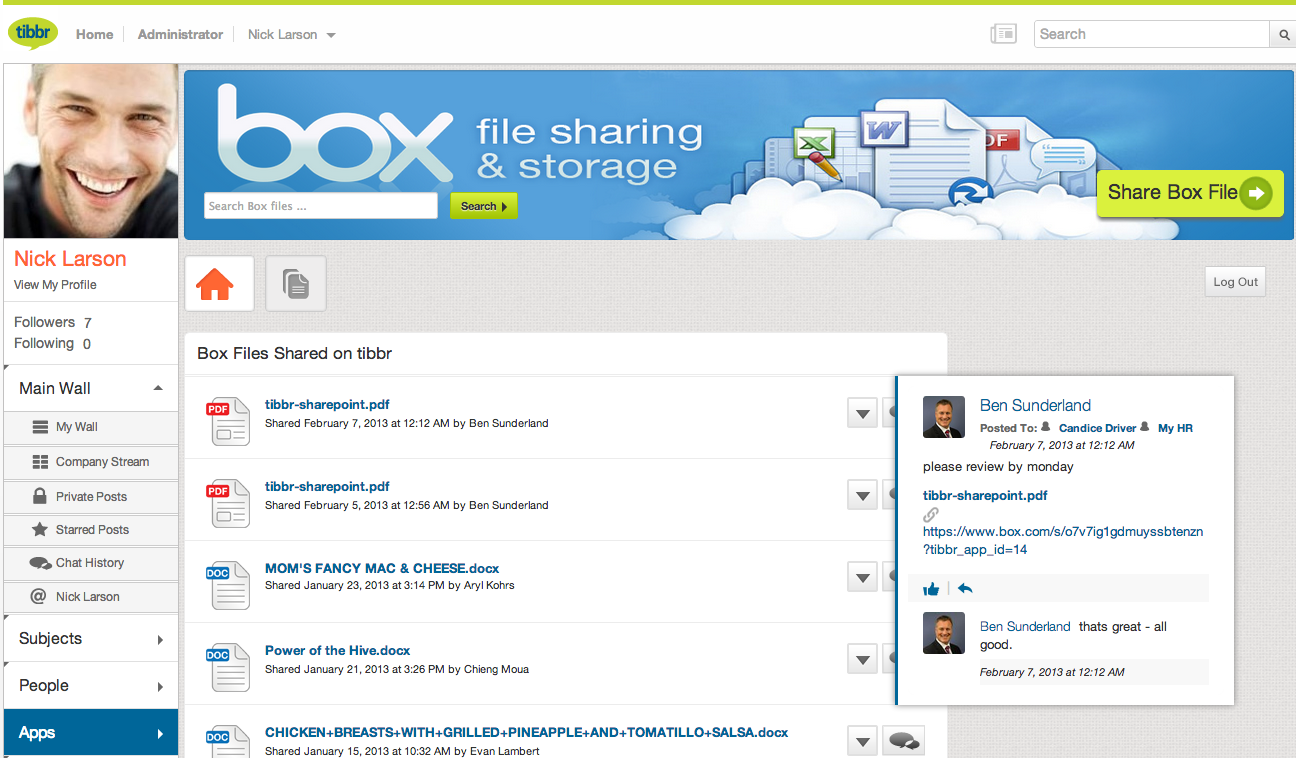Click Nick Larson's profile photo
The height and width of the screenshot is (758, 1296).
(91, 151)
